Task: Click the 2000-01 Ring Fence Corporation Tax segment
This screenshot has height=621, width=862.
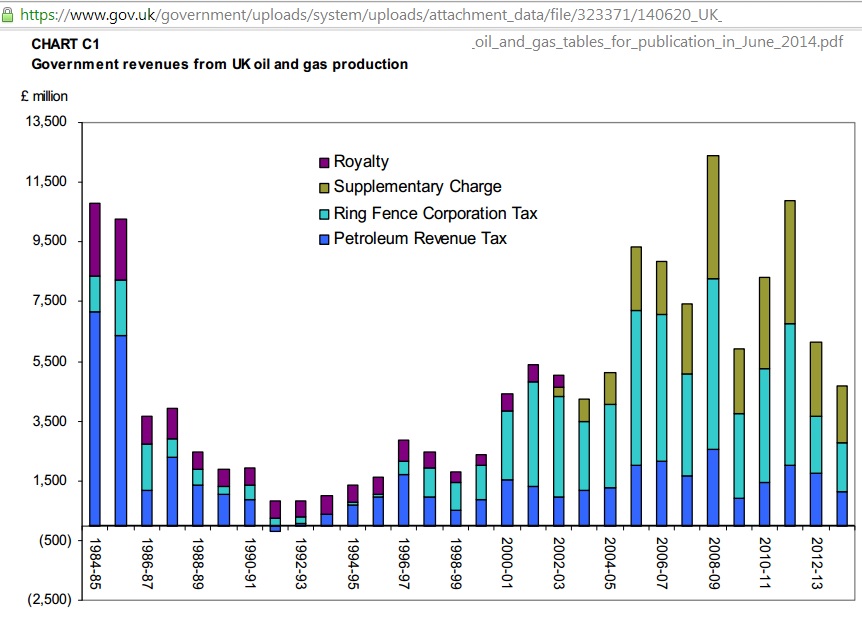Action: pyautogui.click(x=507, y=446)
